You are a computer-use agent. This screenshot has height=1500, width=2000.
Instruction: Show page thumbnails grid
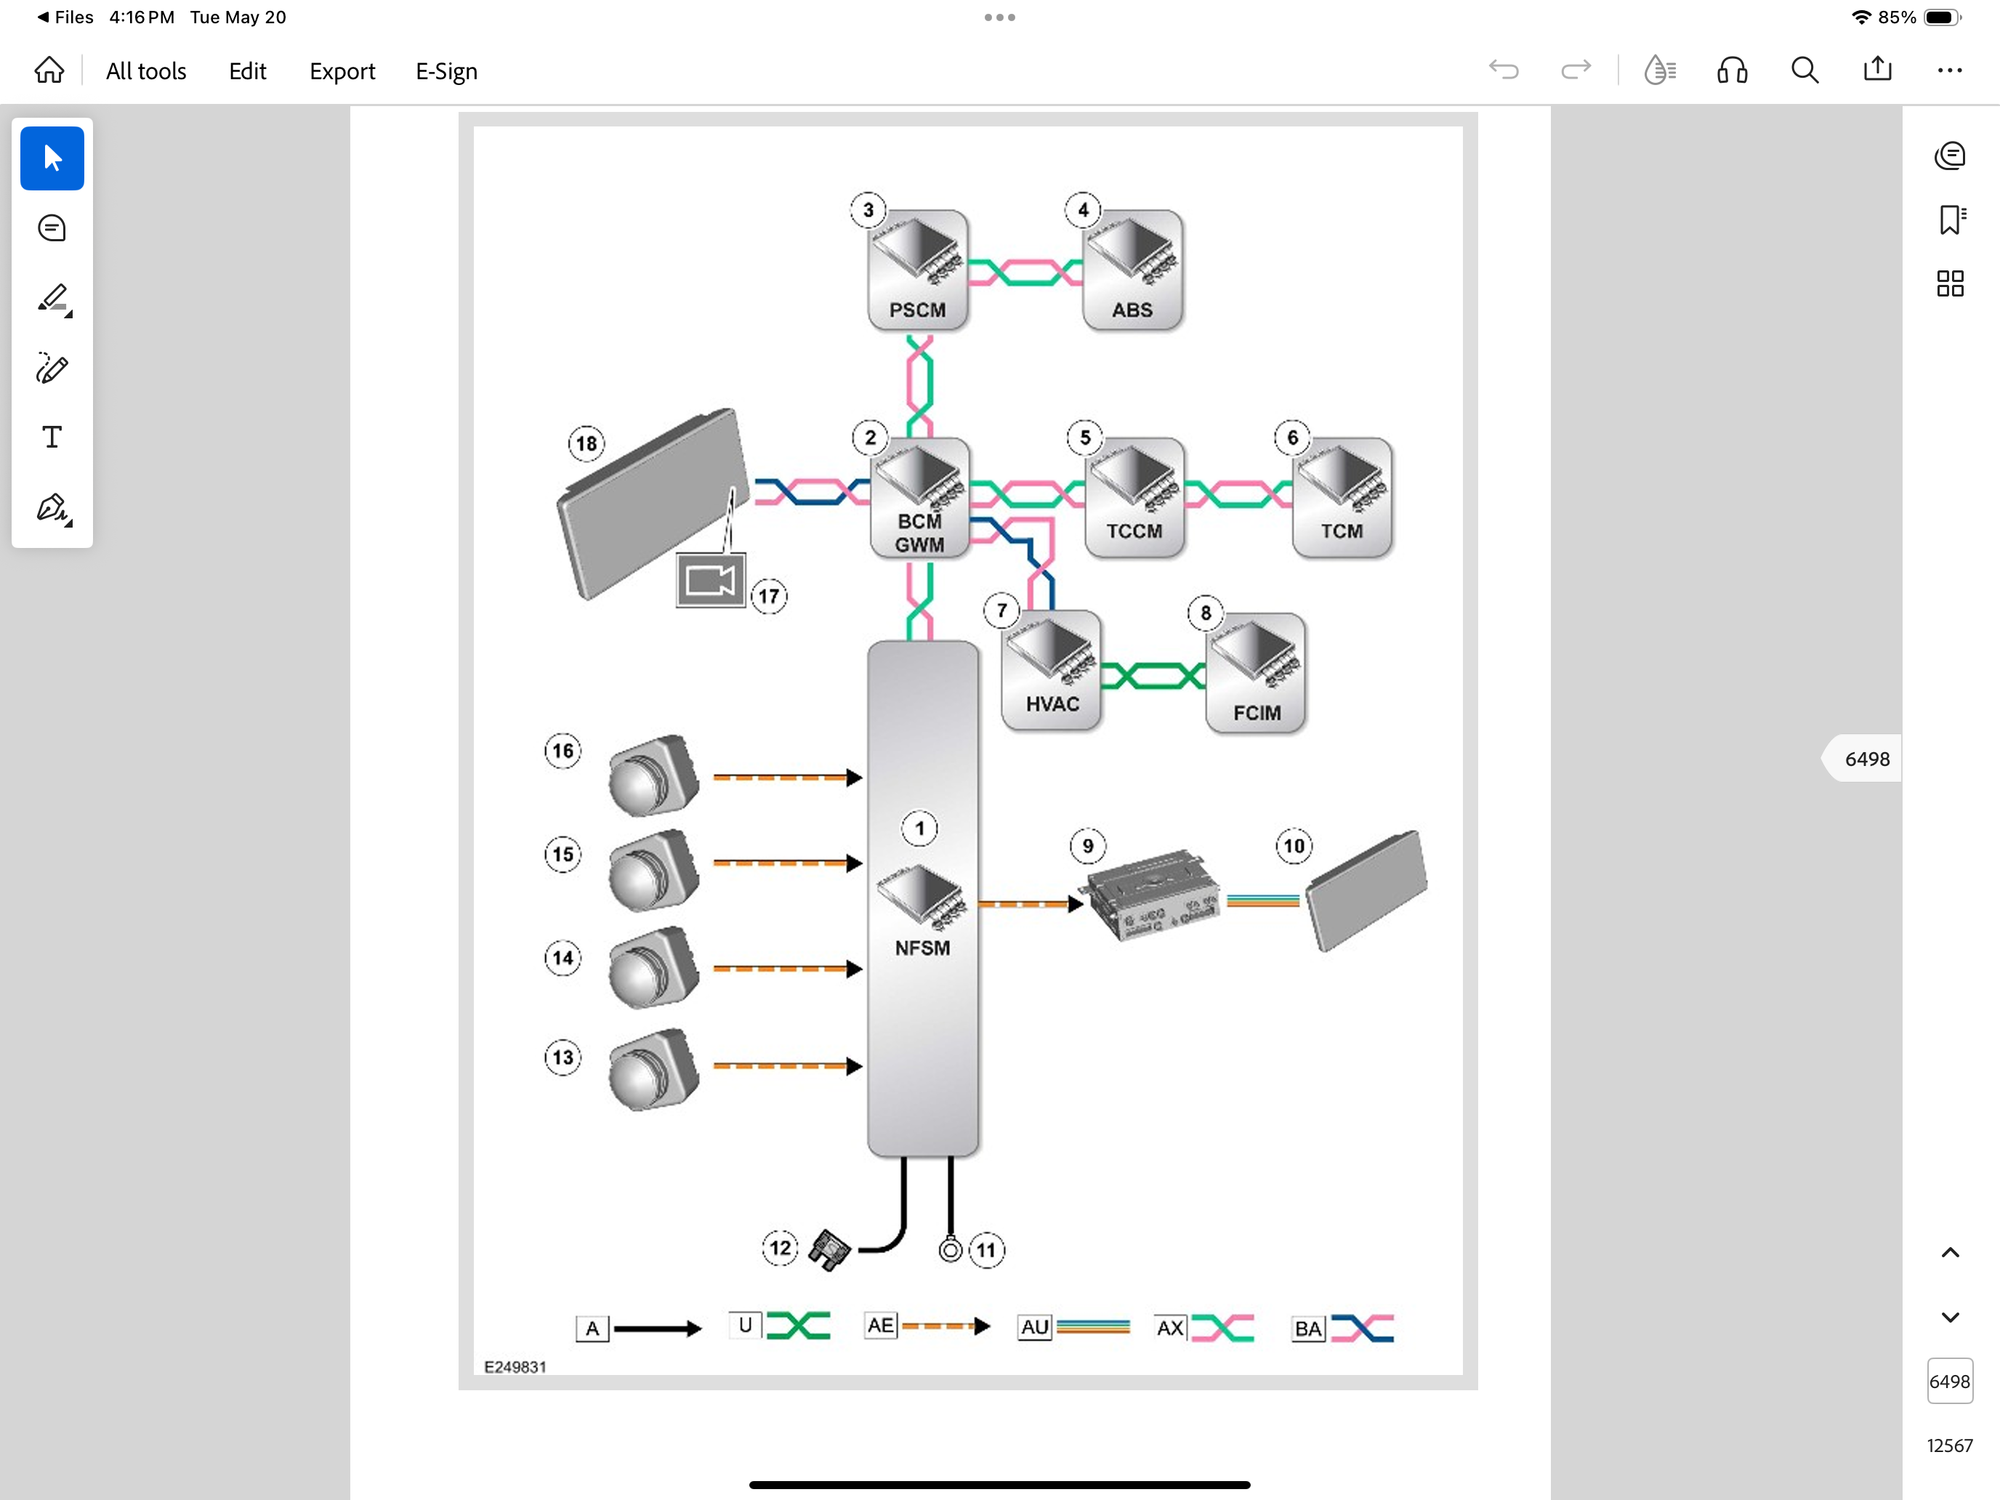(x=1950, y=284)
